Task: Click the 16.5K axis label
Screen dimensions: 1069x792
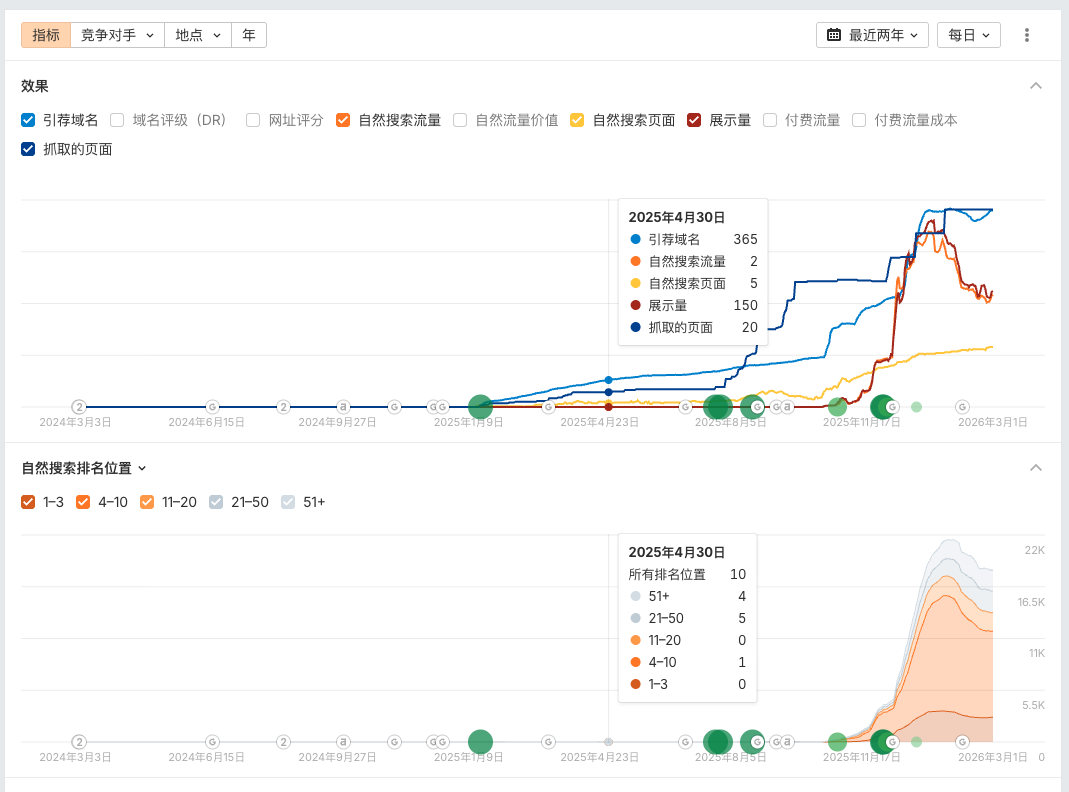Action: point(1031,602)
